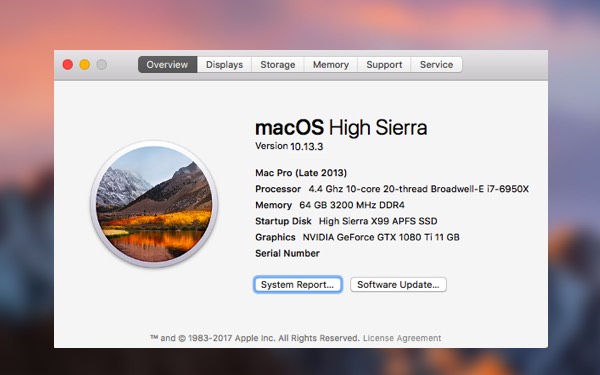This screenshot has width=600, height=375.
Task: Click the processor value 4.4 Ghz 10-core
Action: click(x=419, y=189)
